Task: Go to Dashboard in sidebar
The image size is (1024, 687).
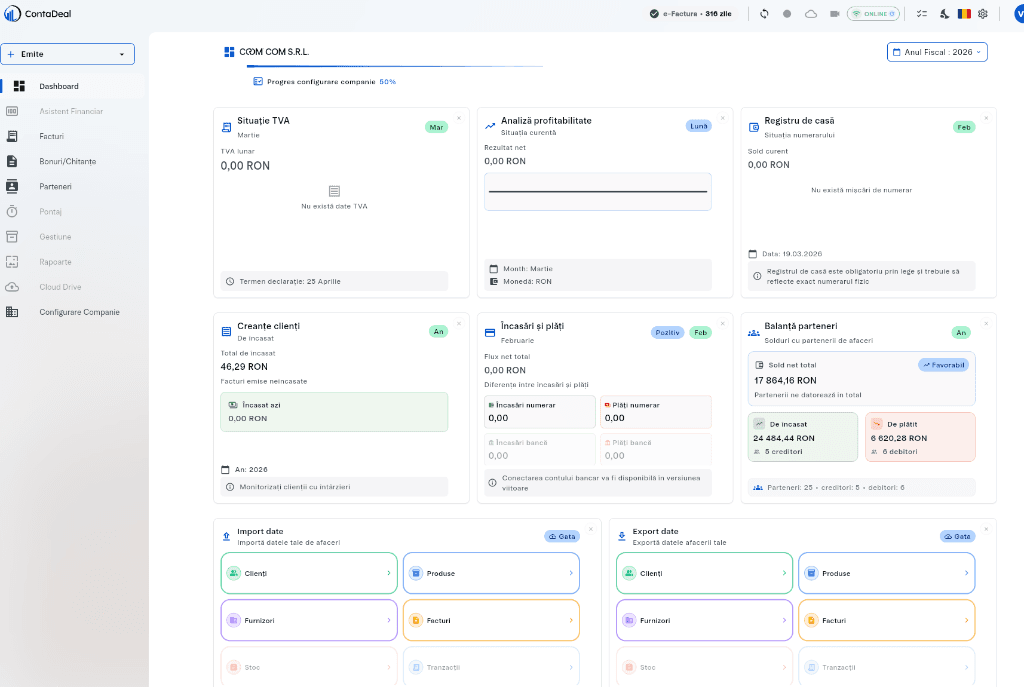Action: (72, 86)
